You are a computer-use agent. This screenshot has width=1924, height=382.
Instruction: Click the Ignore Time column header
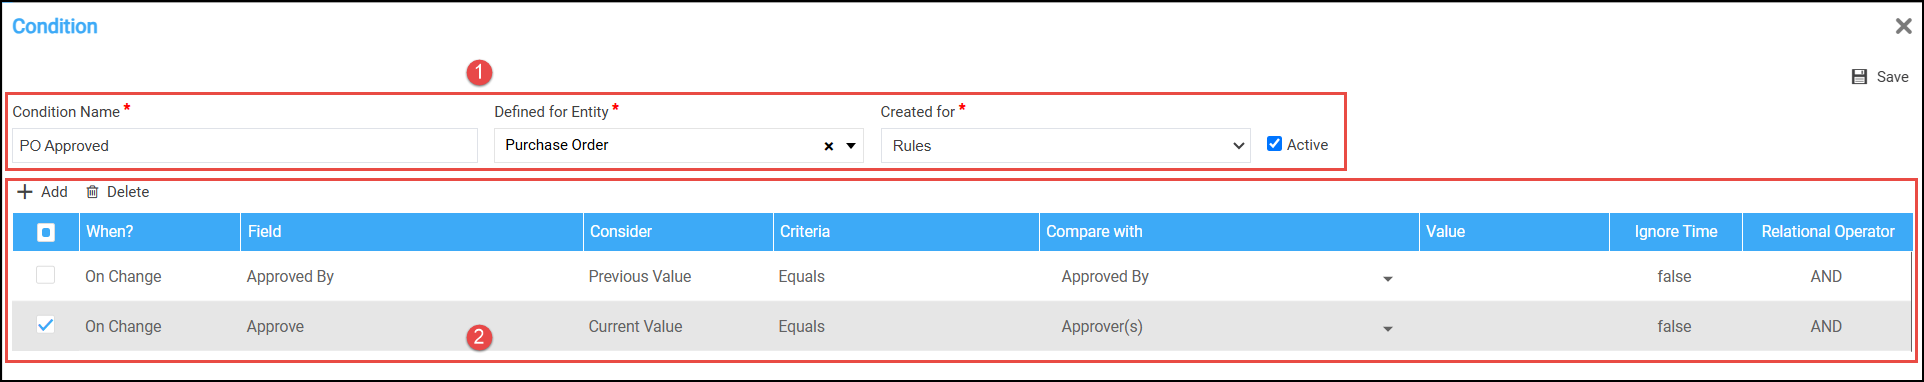tap(1676, 232)
